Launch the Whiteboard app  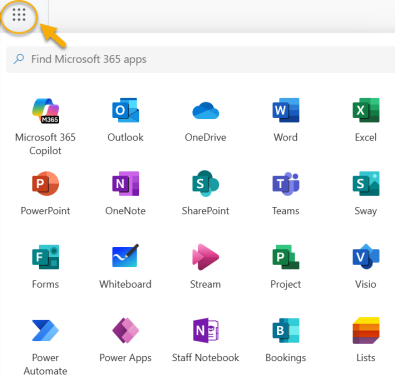[125, 256]
